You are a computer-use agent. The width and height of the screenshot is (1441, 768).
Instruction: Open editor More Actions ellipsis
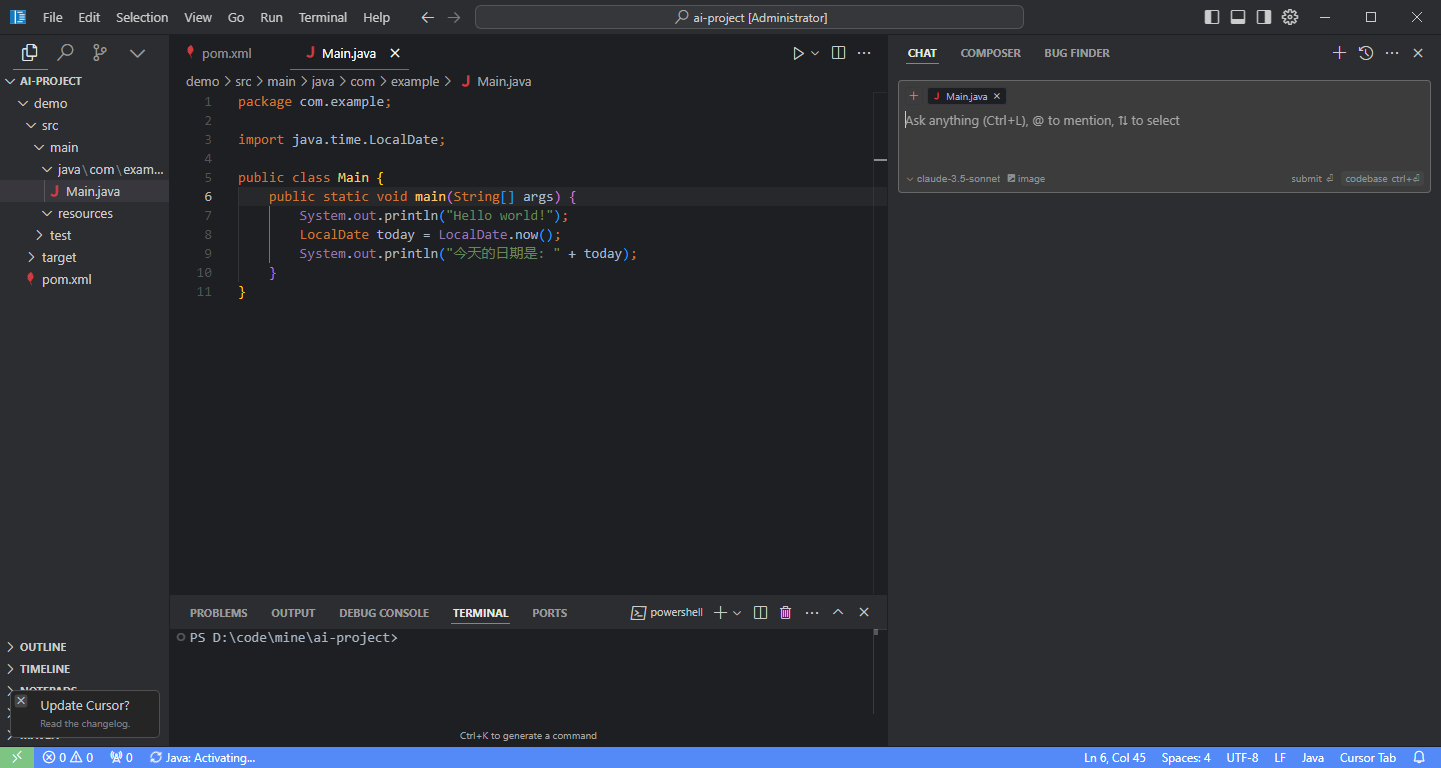(864, 53)
